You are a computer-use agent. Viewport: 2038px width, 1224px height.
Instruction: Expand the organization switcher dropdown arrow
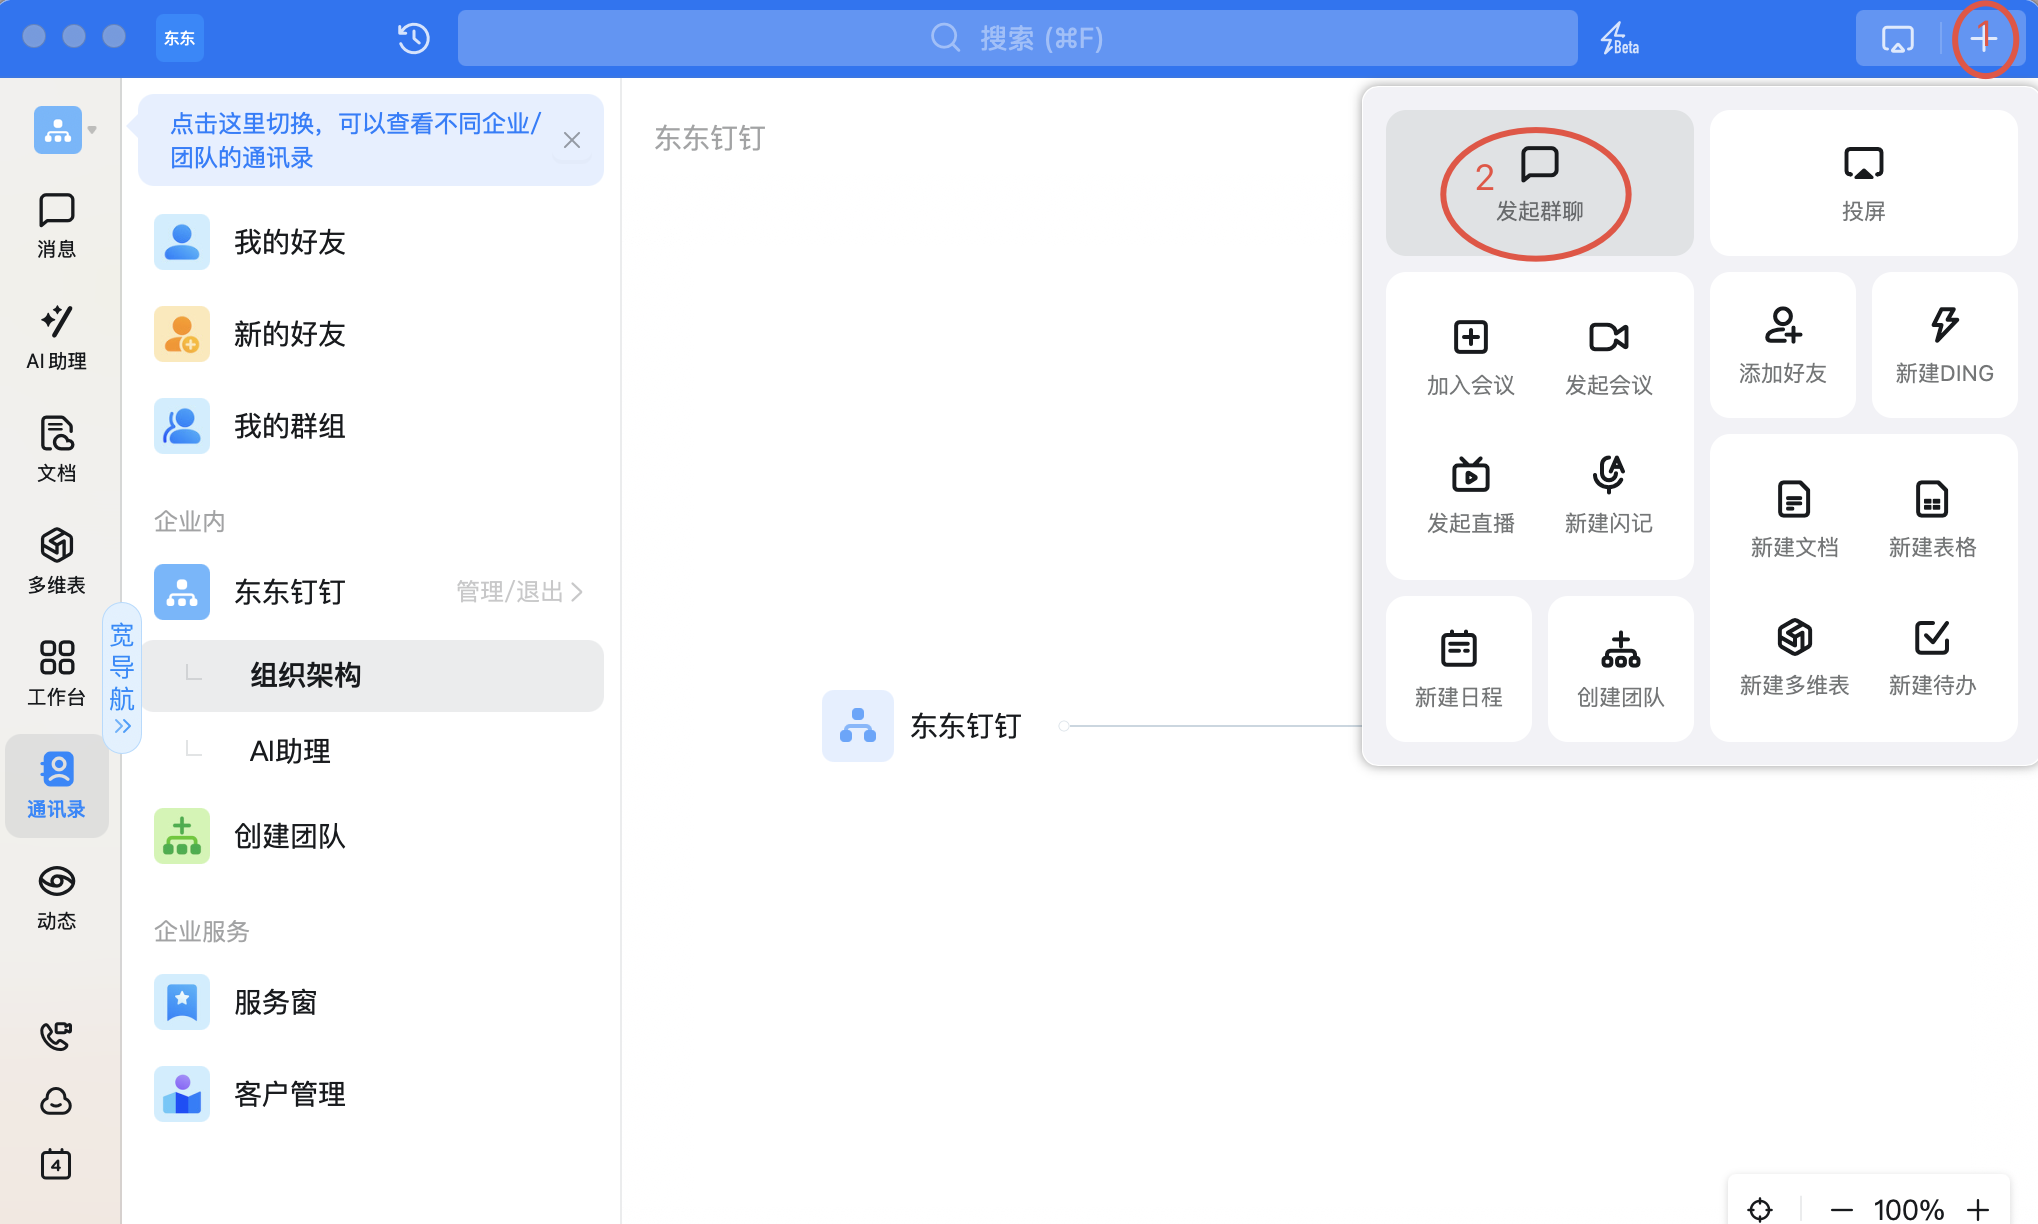pyautogui.click(x=92, y=130)
